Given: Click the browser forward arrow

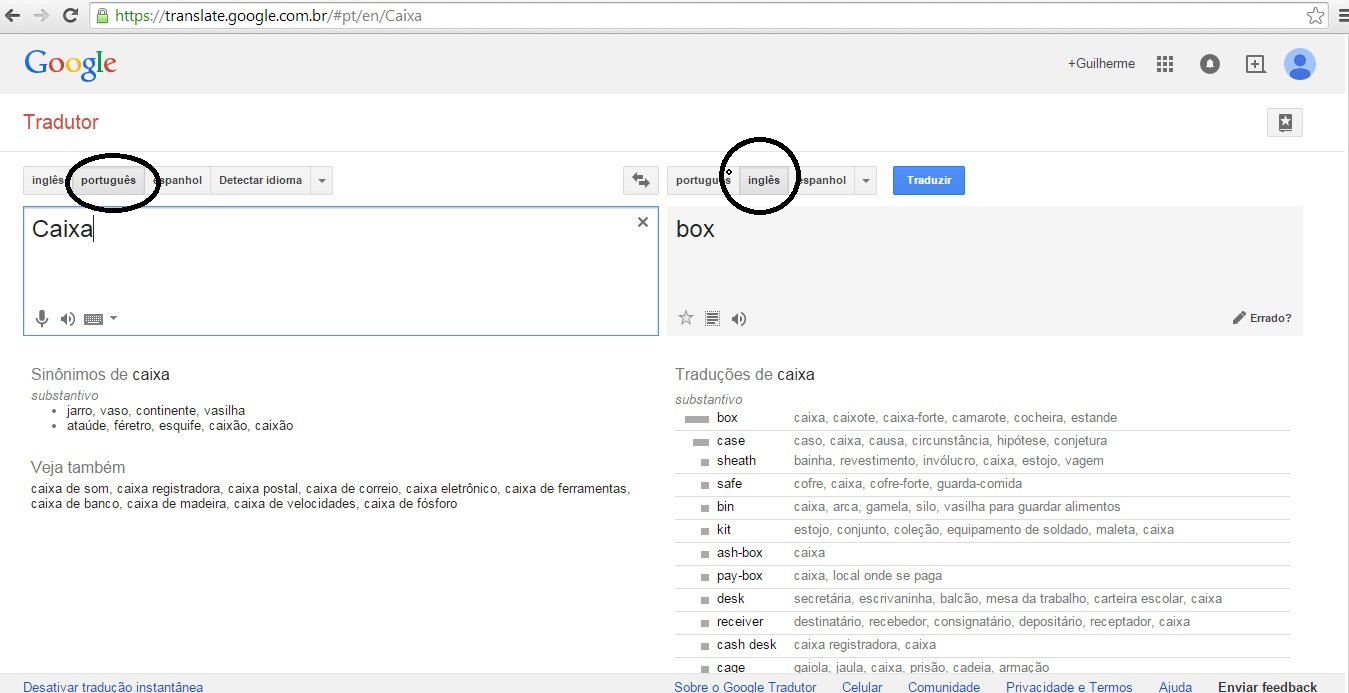Looking at the screenshot, I should point(42,15).
